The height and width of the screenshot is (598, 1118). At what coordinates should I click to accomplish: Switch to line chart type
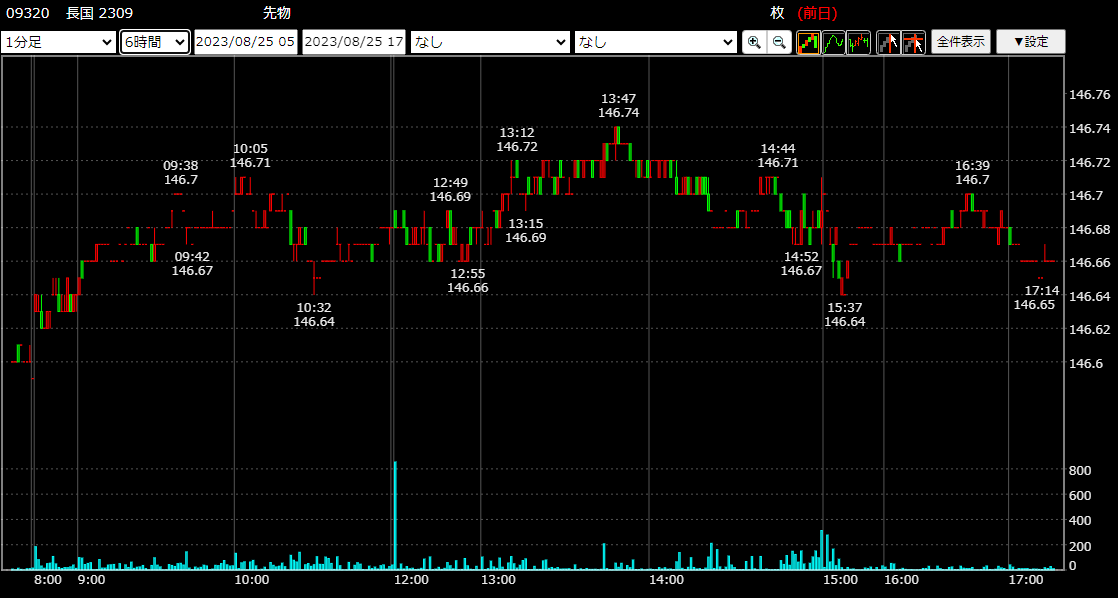coord(834,42)
